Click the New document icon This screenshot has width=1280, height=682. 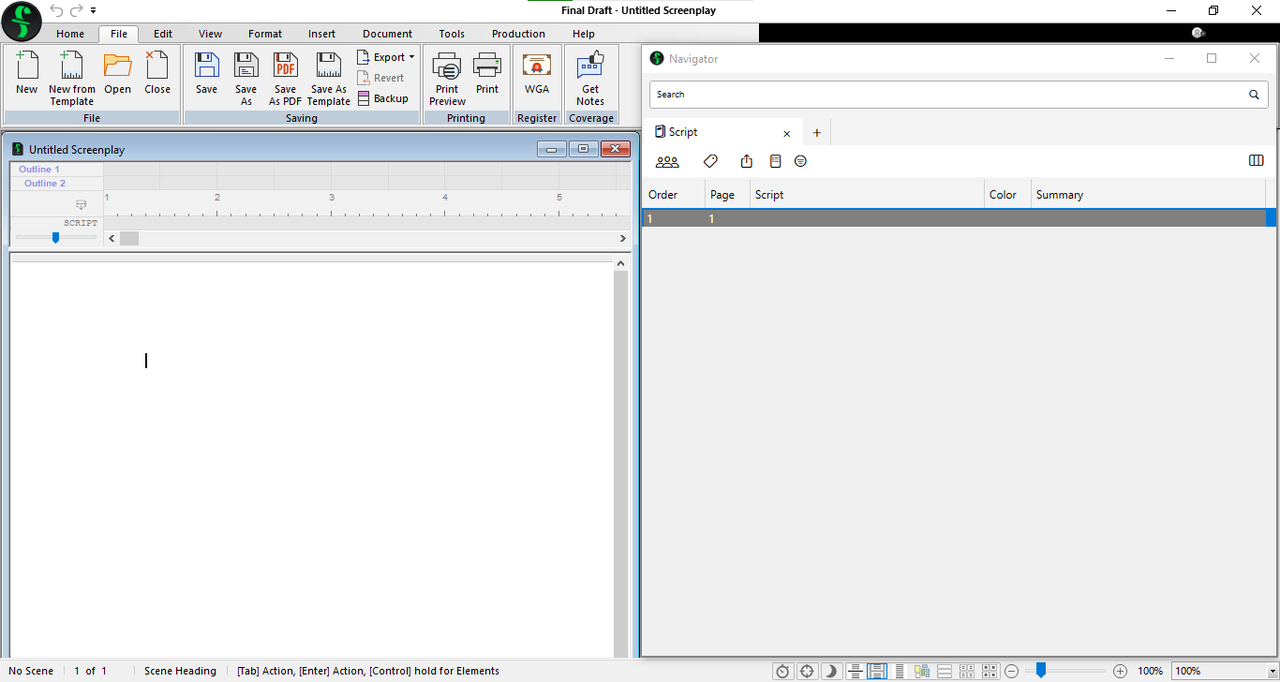[26, 67]
